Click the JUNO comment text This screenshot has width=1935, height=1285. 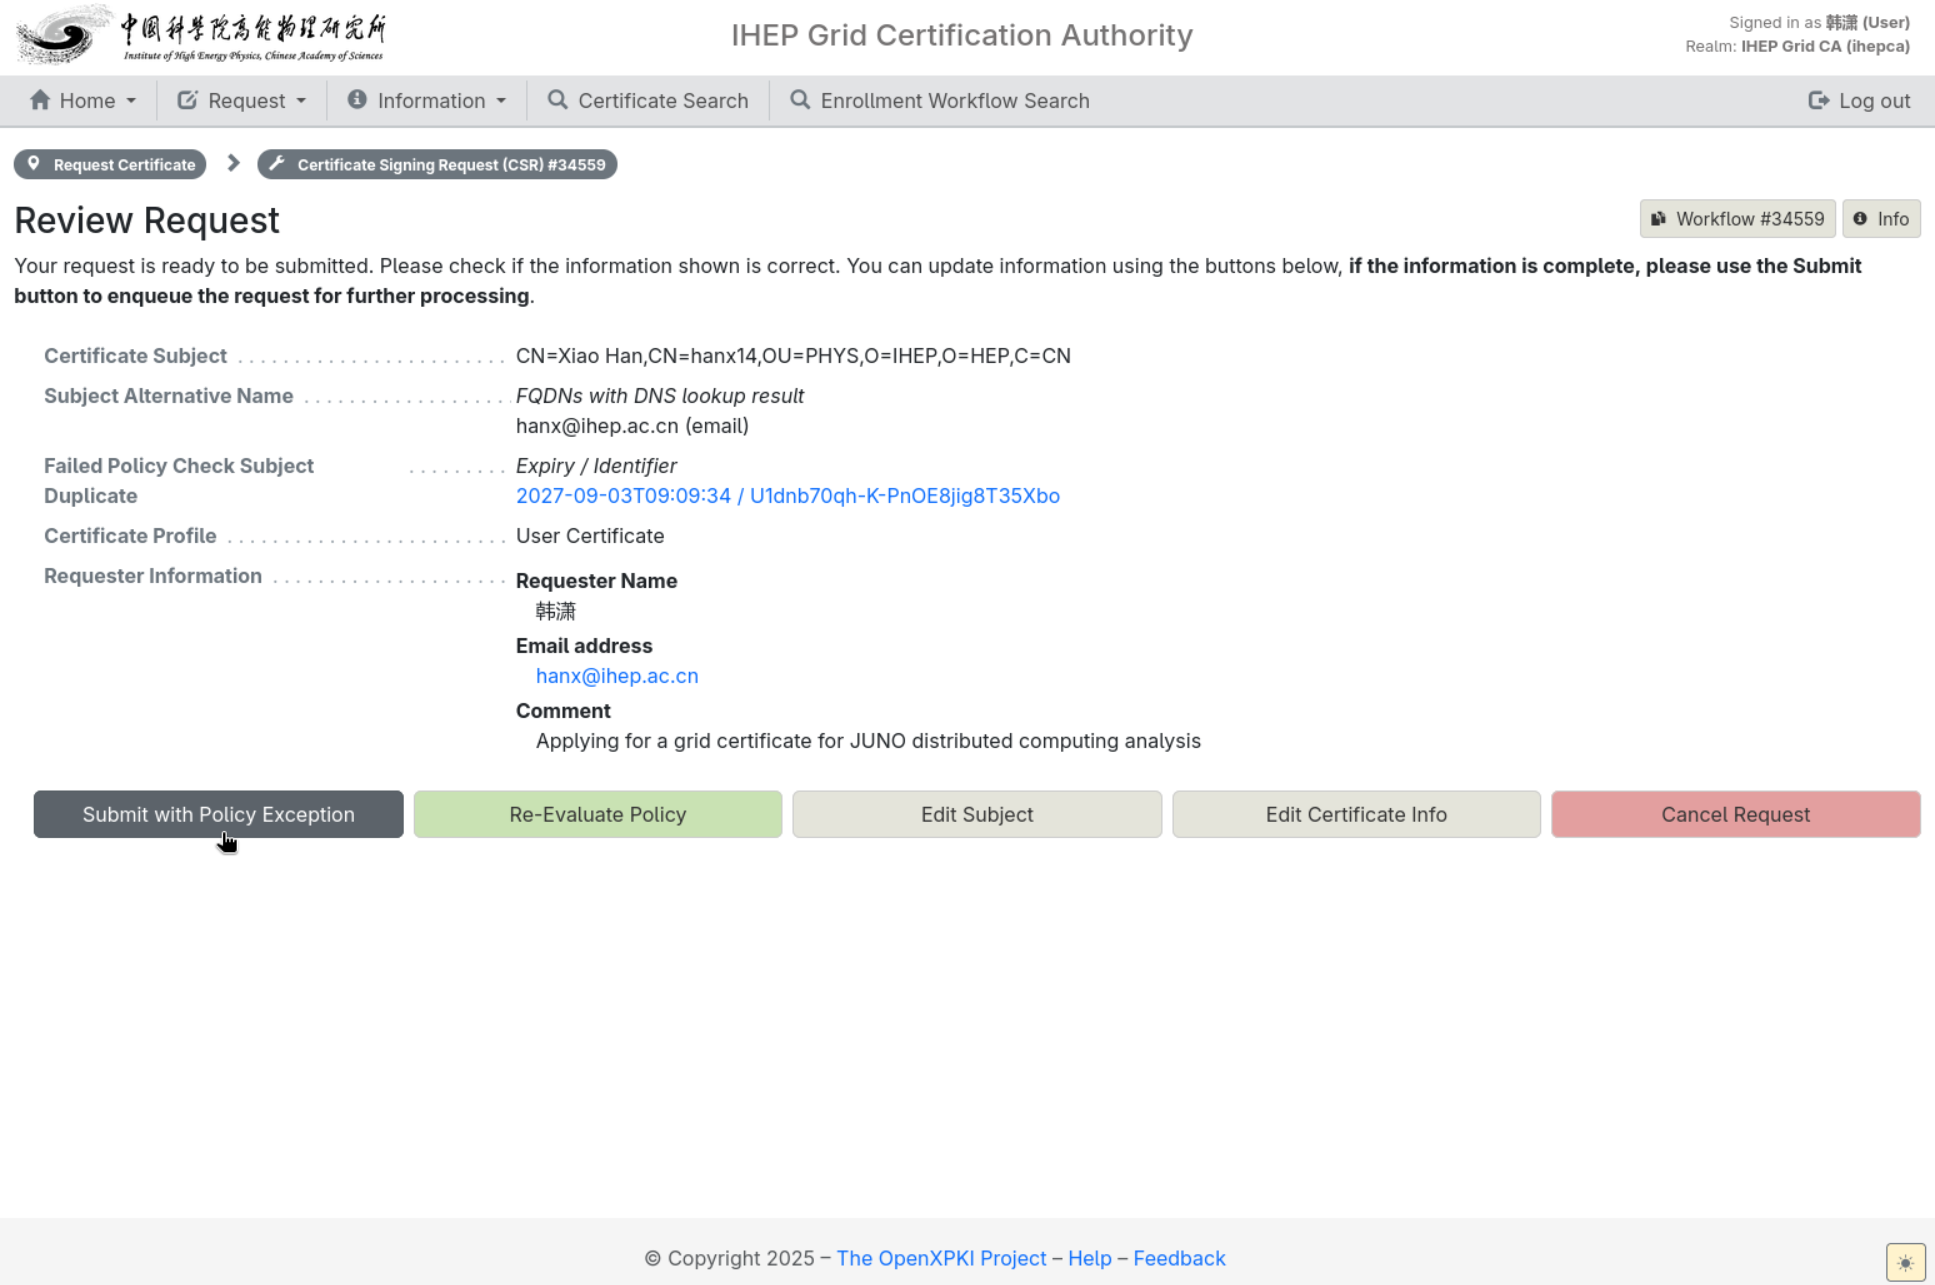tap(868, 741)
